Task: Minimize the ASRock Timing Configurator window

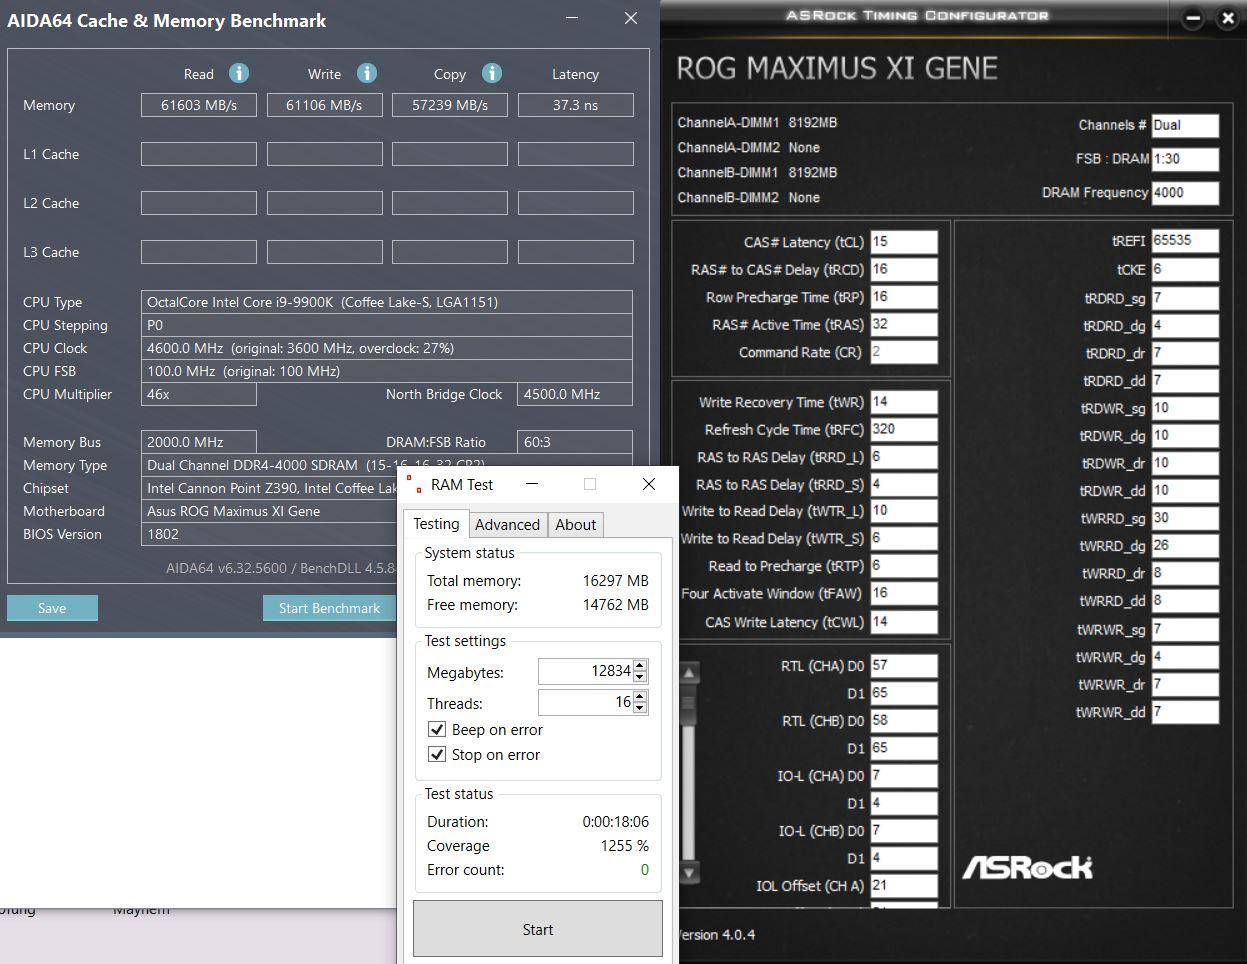Action: pyautogui.click(x=1192, y=17)
